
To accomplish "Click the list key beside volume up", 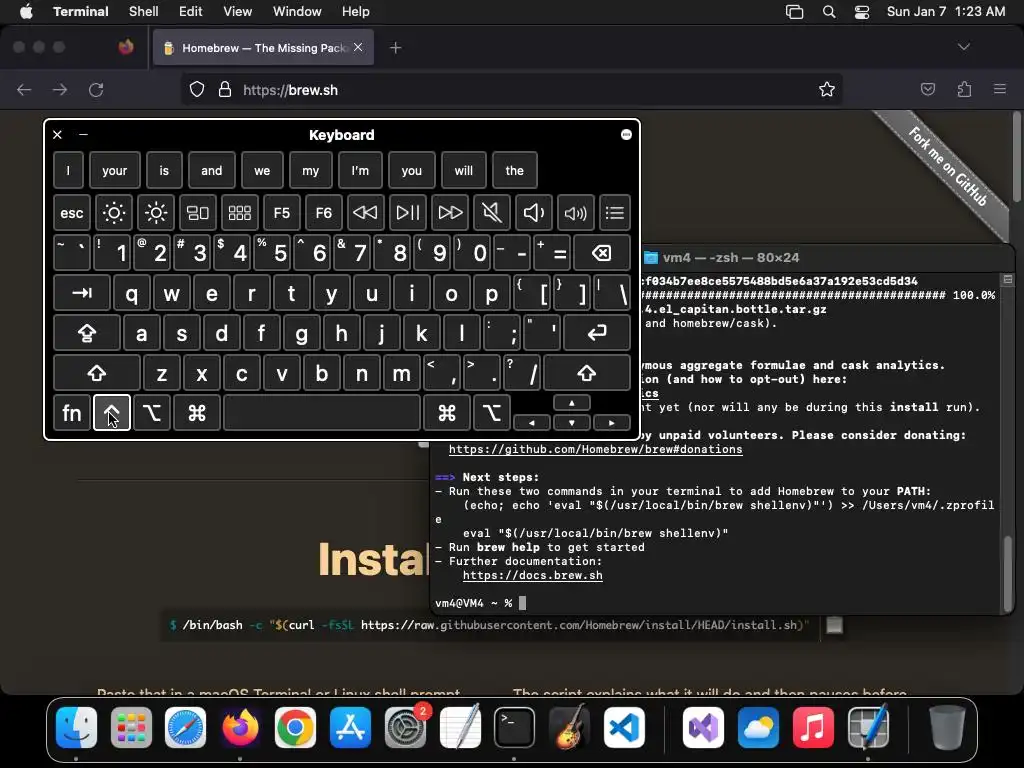I will (x=615, y=212).
